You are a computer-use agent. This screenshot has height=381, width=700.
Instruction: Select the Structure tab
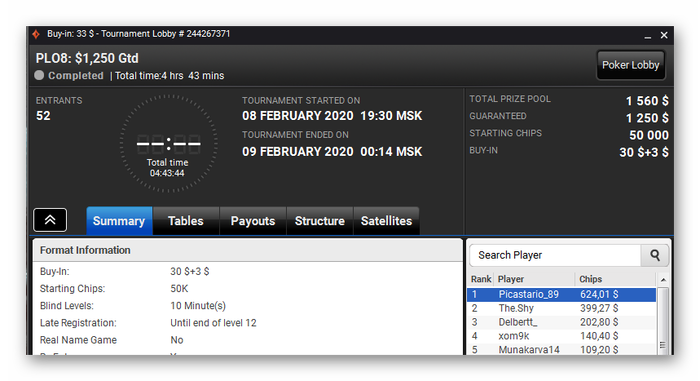point(320,221)
